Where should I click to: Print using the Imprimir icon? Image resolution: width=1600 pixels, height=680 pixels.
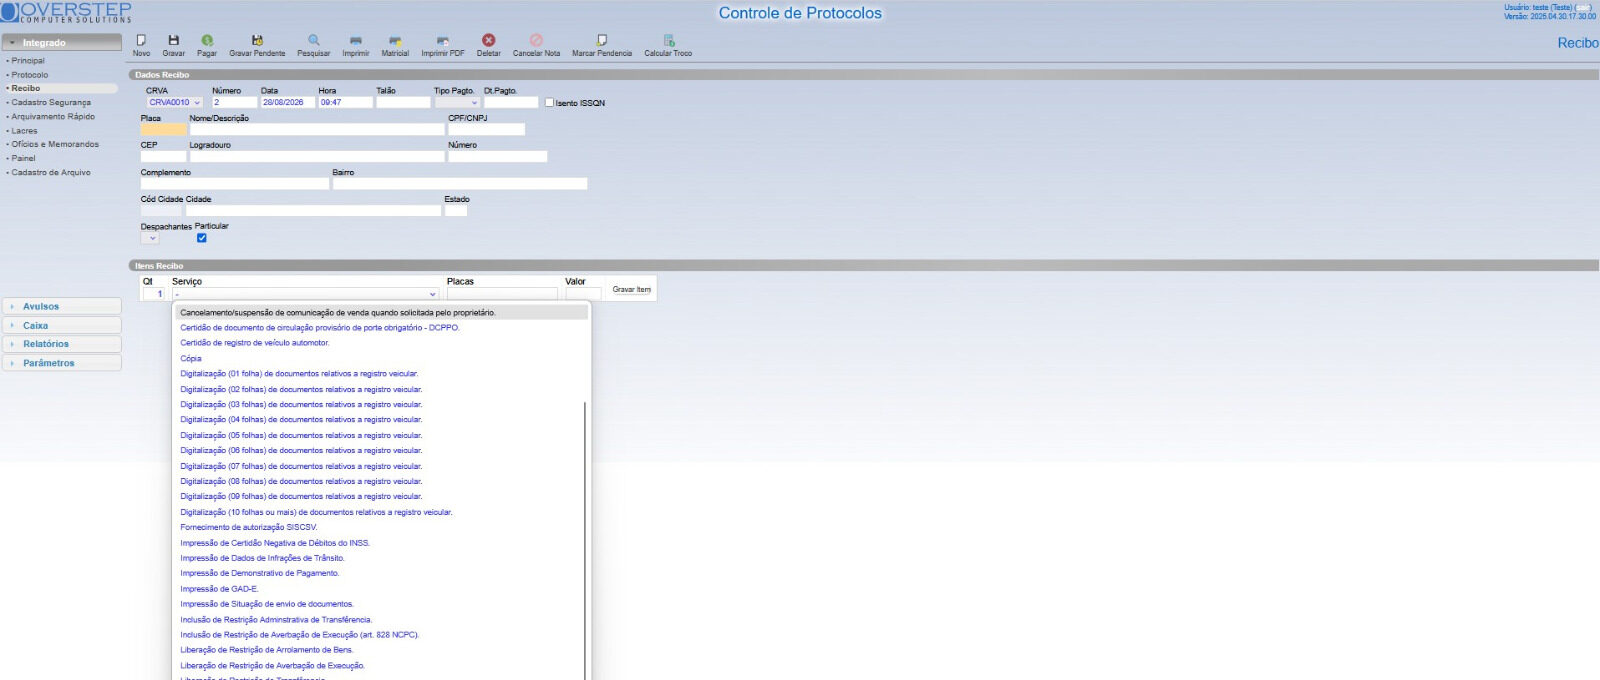click(x=356, y=40)
